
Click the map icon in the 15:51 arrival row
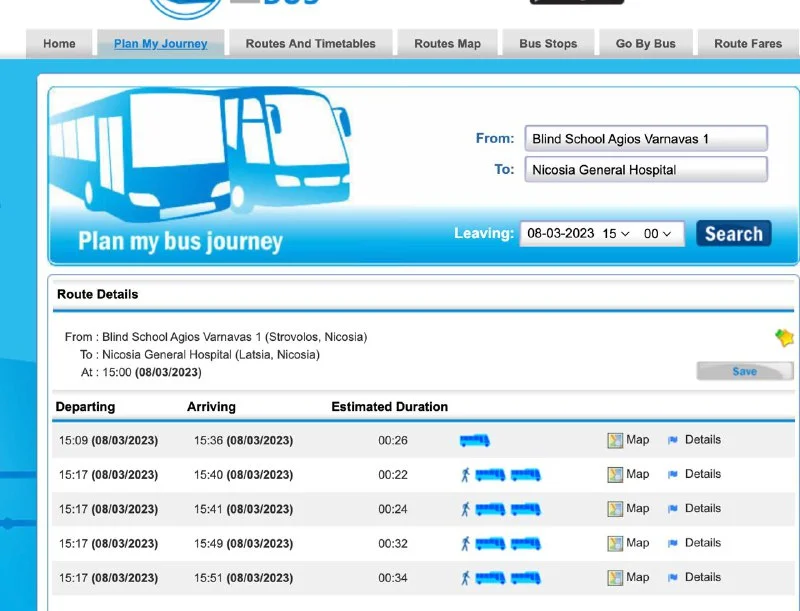click(x=615, y=578)
